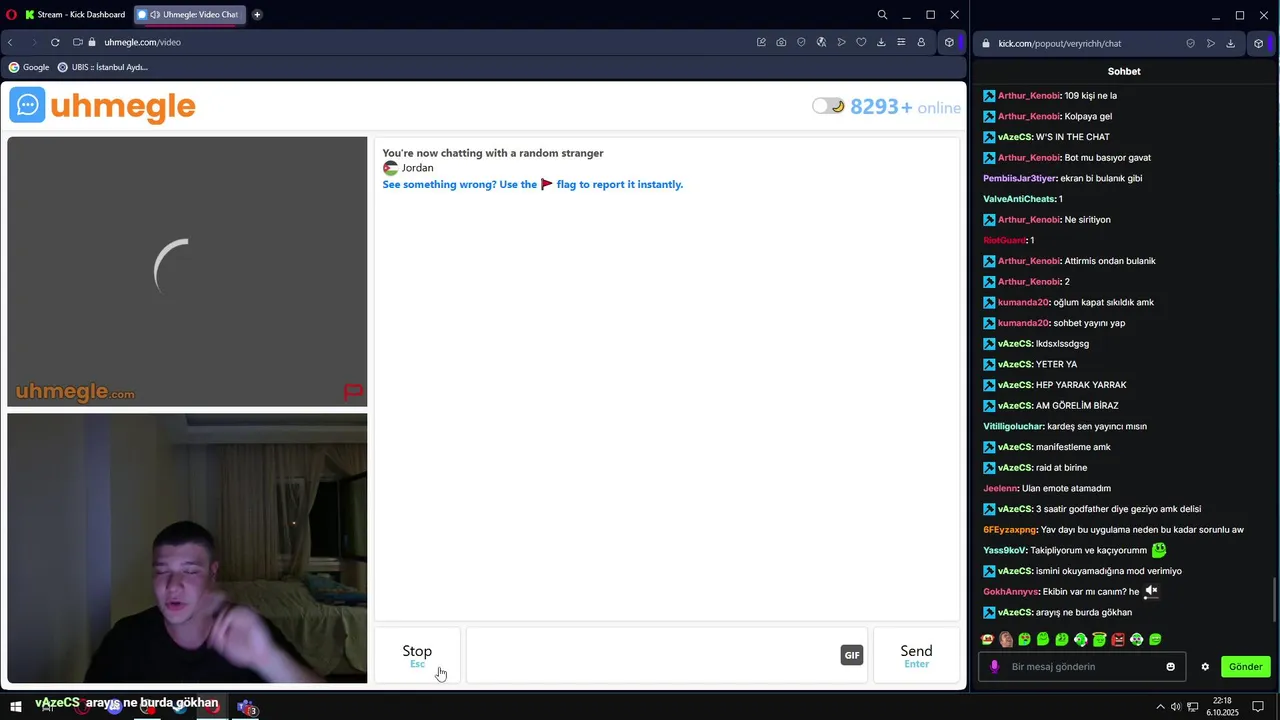This screenshot has height=720, width=1280.
Task: Open a new browser tab with plus button
Action: click(257, 15)
